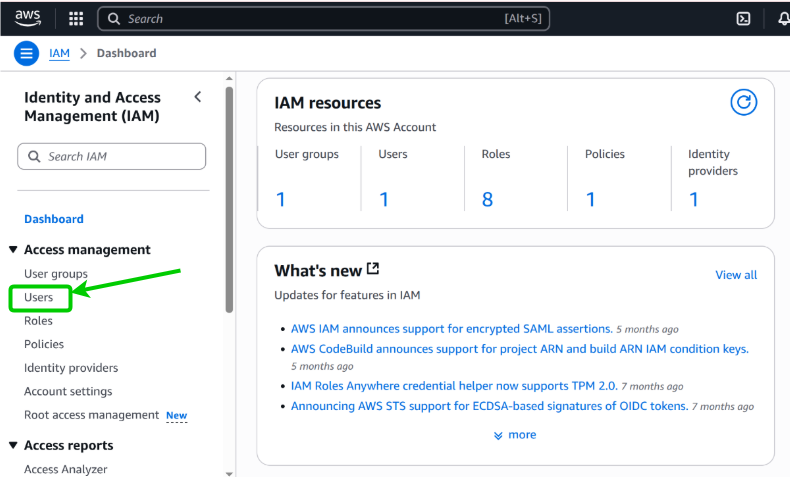Click the Dashboard breadcrumb text

126,53
